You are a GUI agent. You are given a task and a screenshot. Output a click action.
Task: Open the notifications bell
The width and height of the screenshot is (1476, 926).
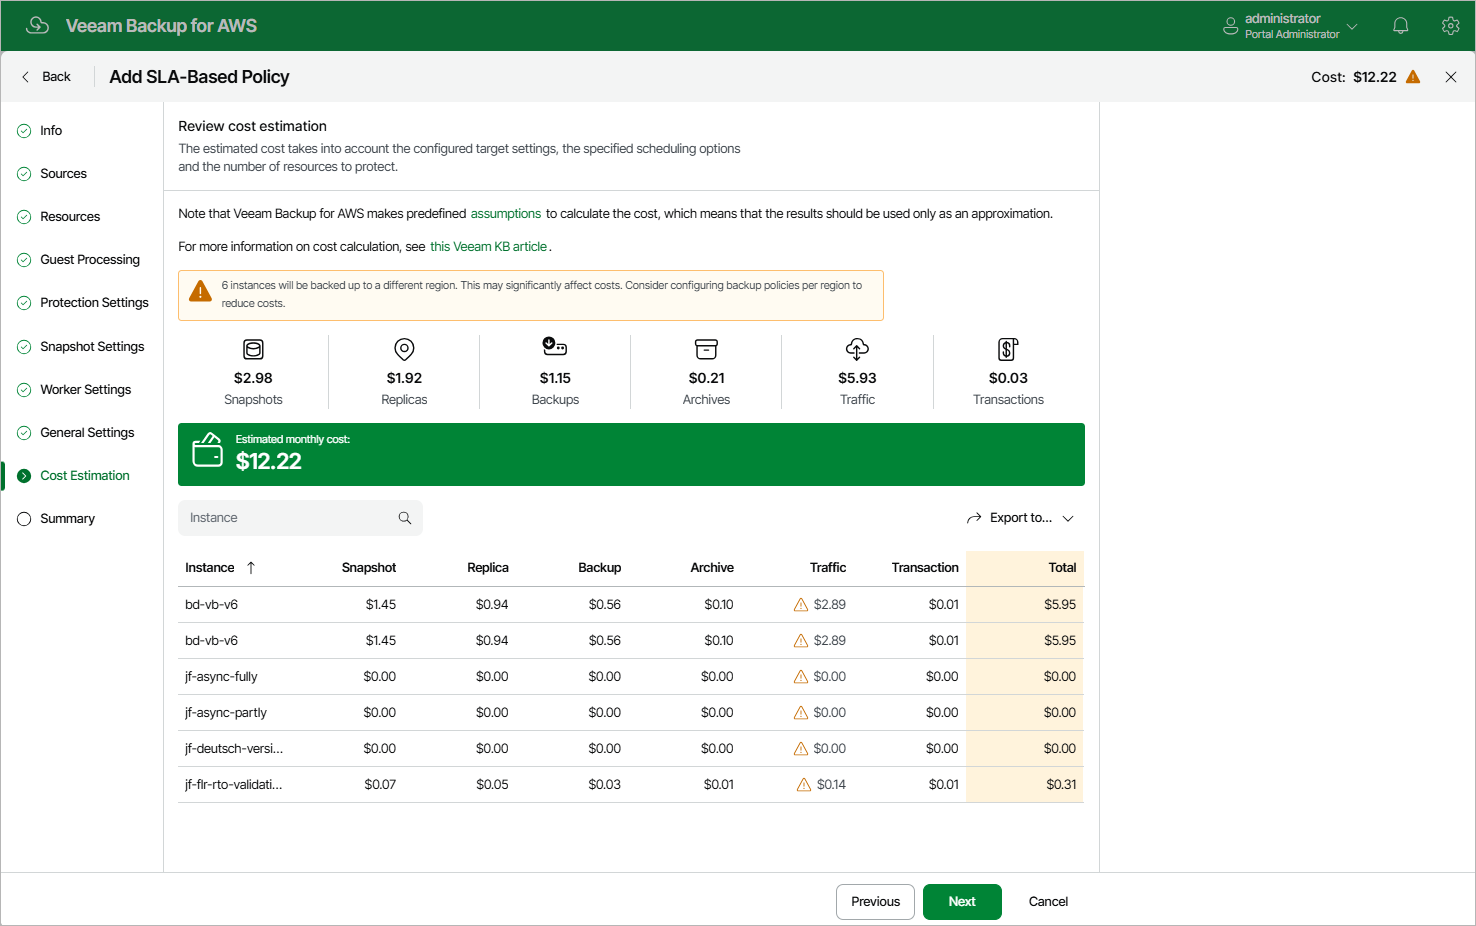1401,26
